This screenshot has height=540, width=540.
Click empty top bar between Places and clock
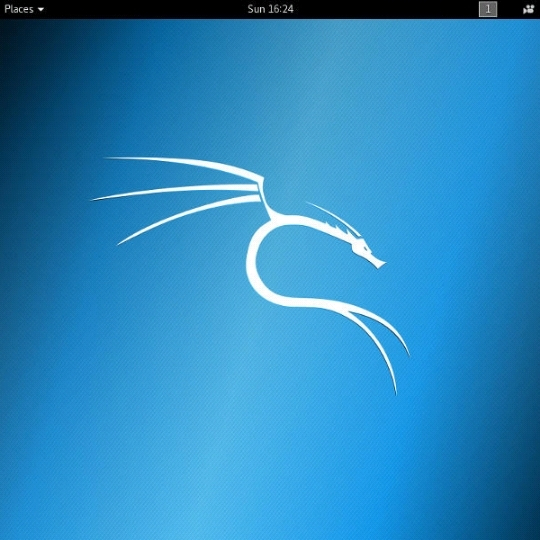(x=145, y=9)
